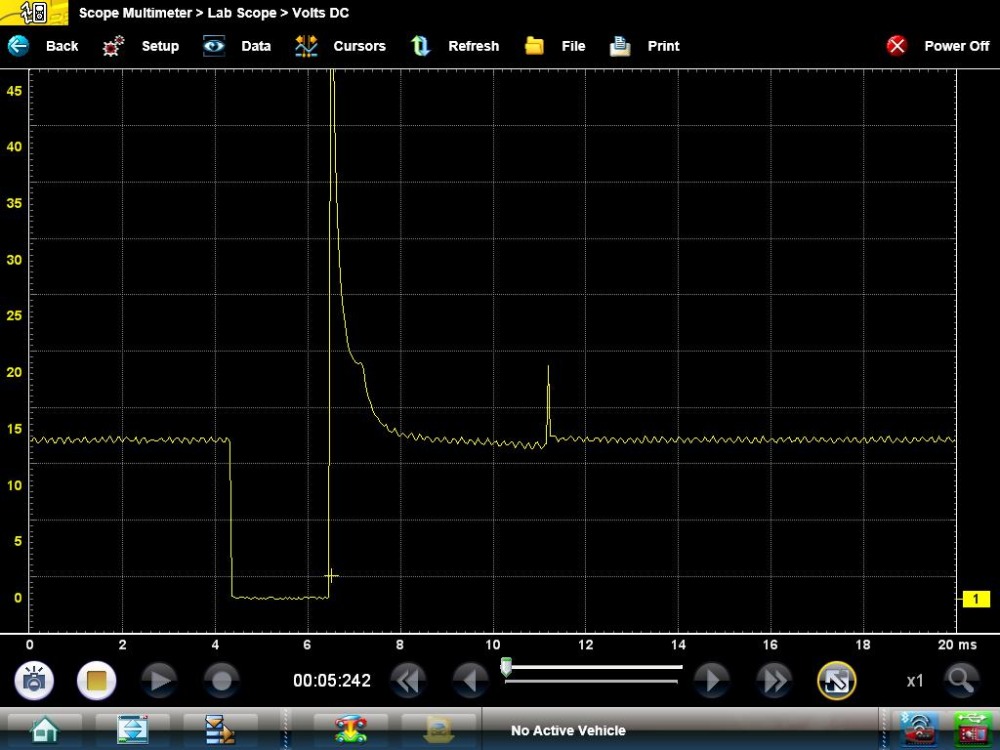1000x750 pixels.
Task: Click the Print icon
Action: coord(620,46)
